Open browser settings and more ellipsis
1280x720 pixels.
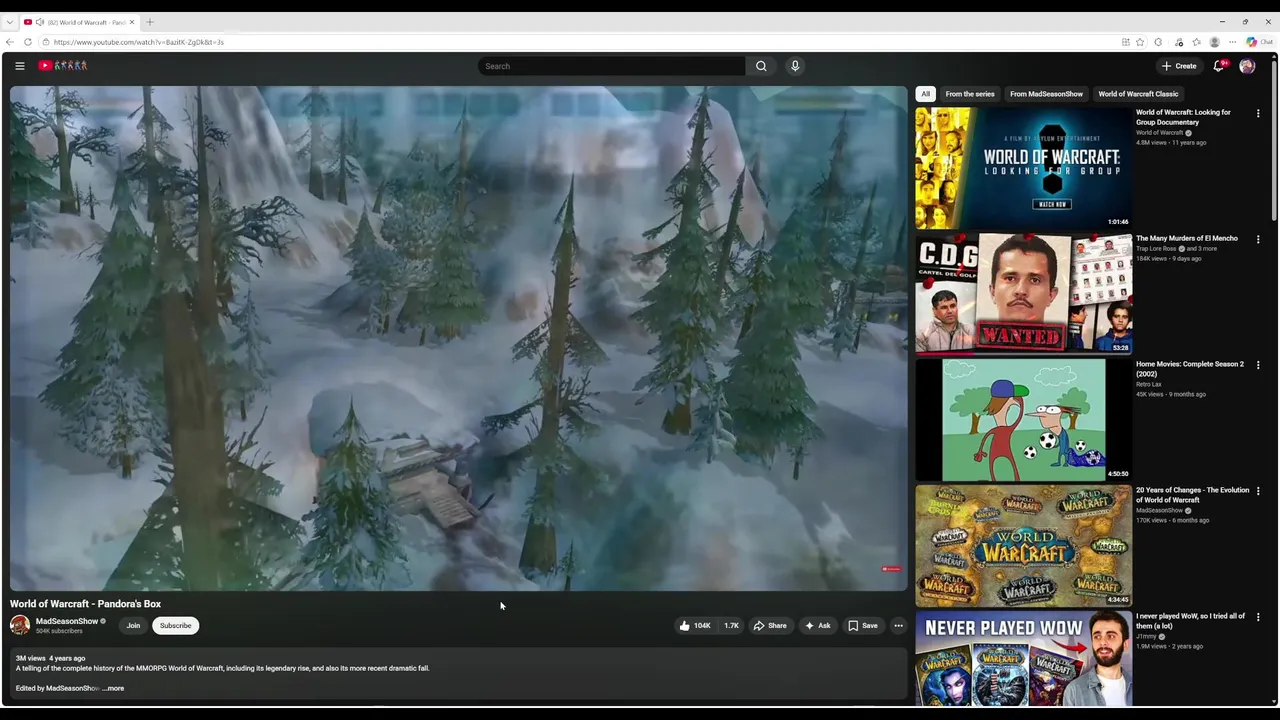point(1233,42)
